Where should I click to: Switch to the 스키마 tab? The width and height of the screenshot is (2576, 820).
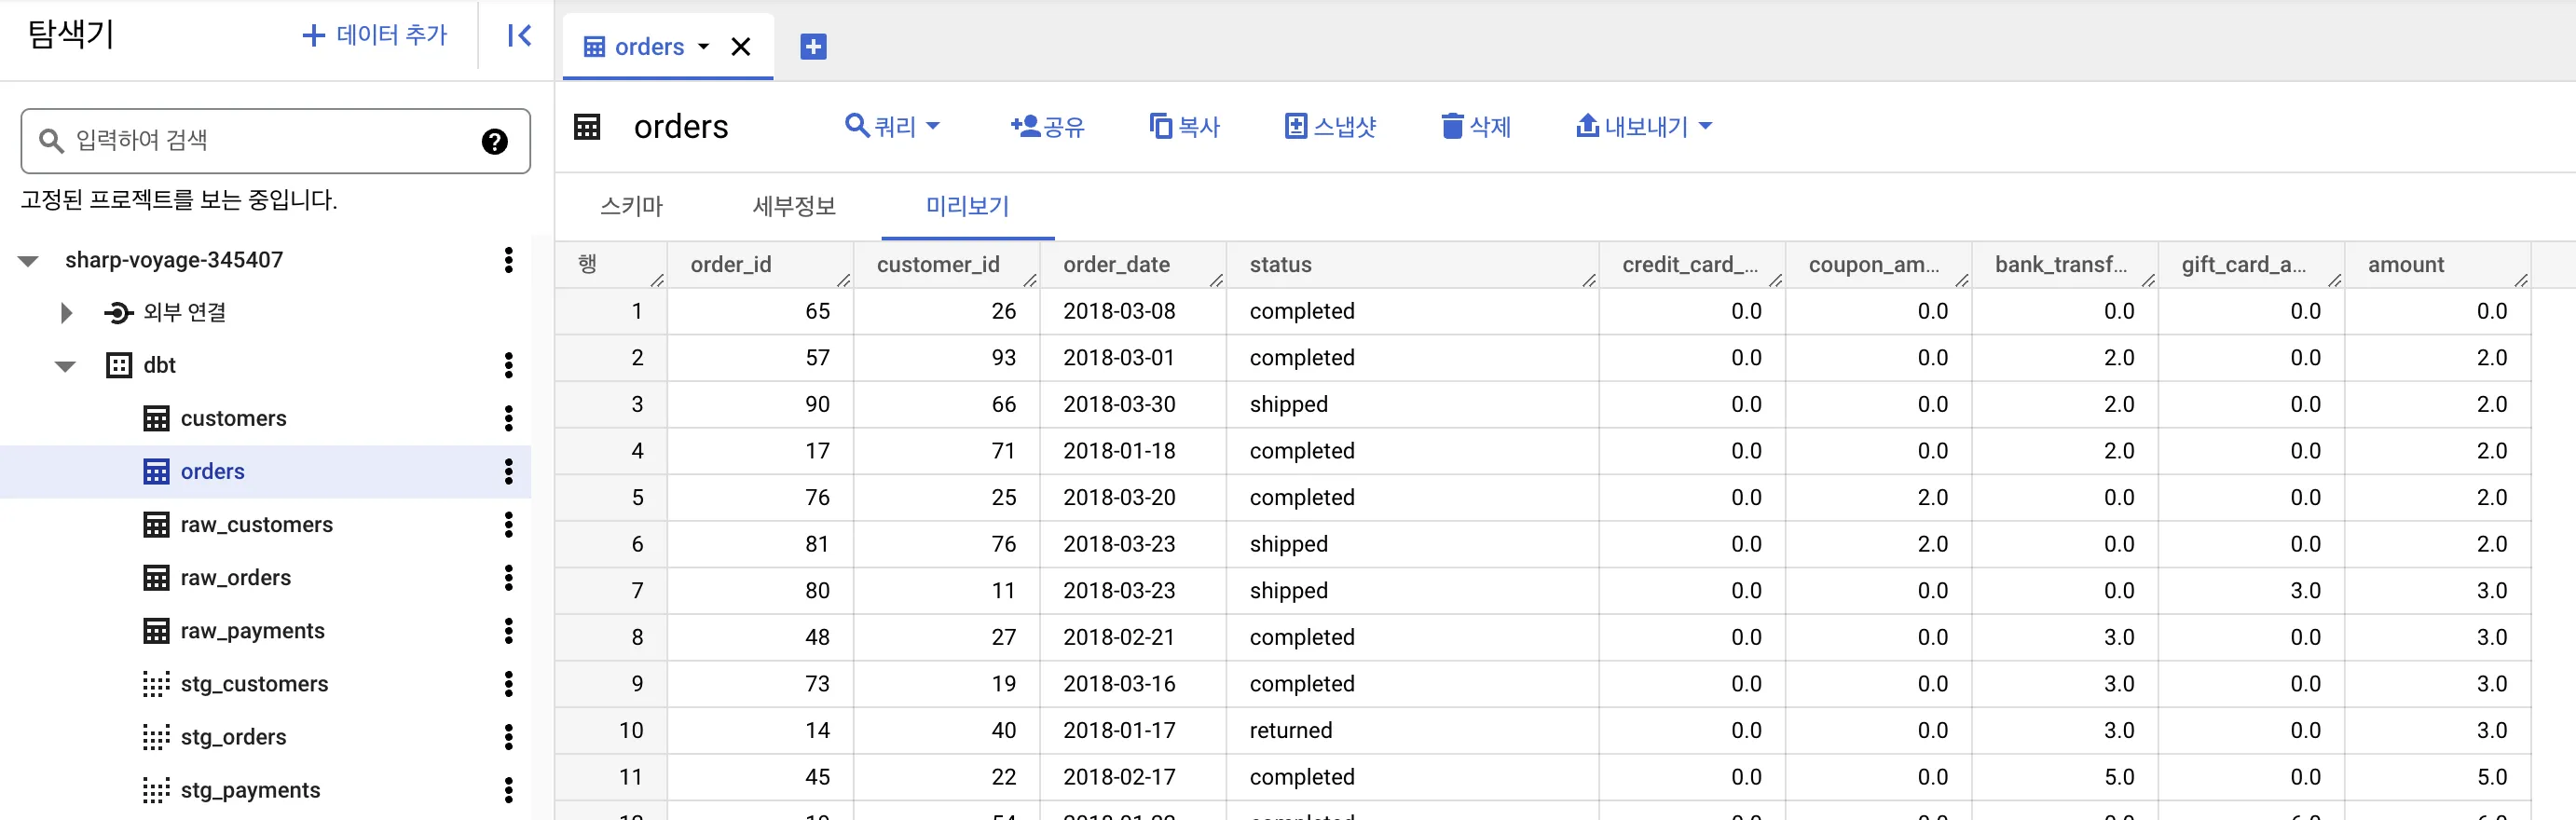click(631, 206)
